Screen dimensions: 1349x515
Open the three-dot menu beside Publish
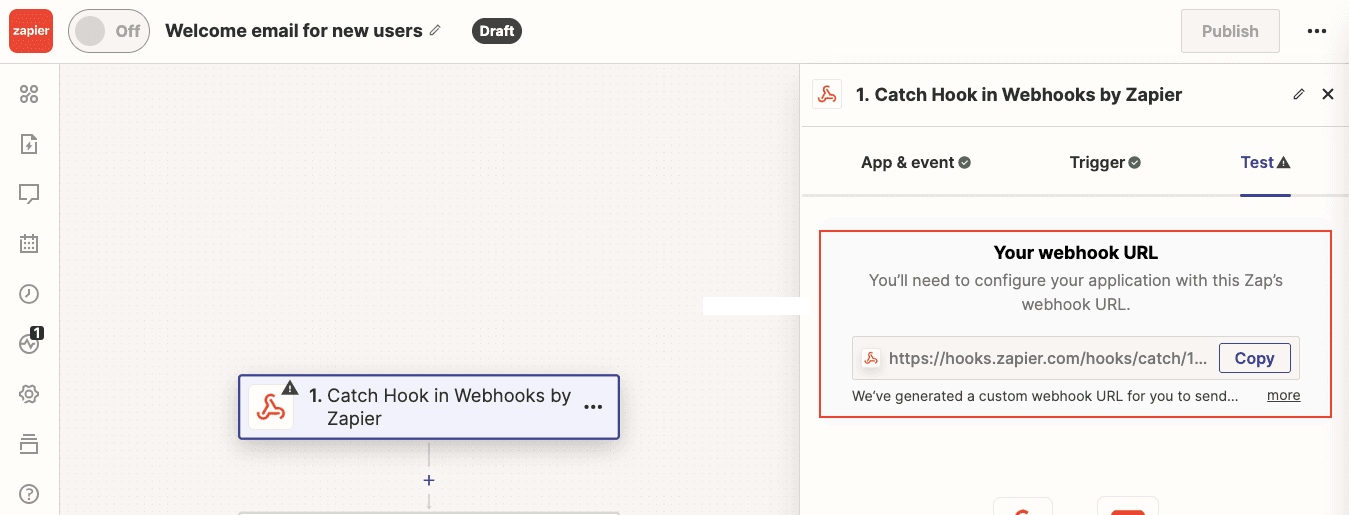[x=1316, y=31]
